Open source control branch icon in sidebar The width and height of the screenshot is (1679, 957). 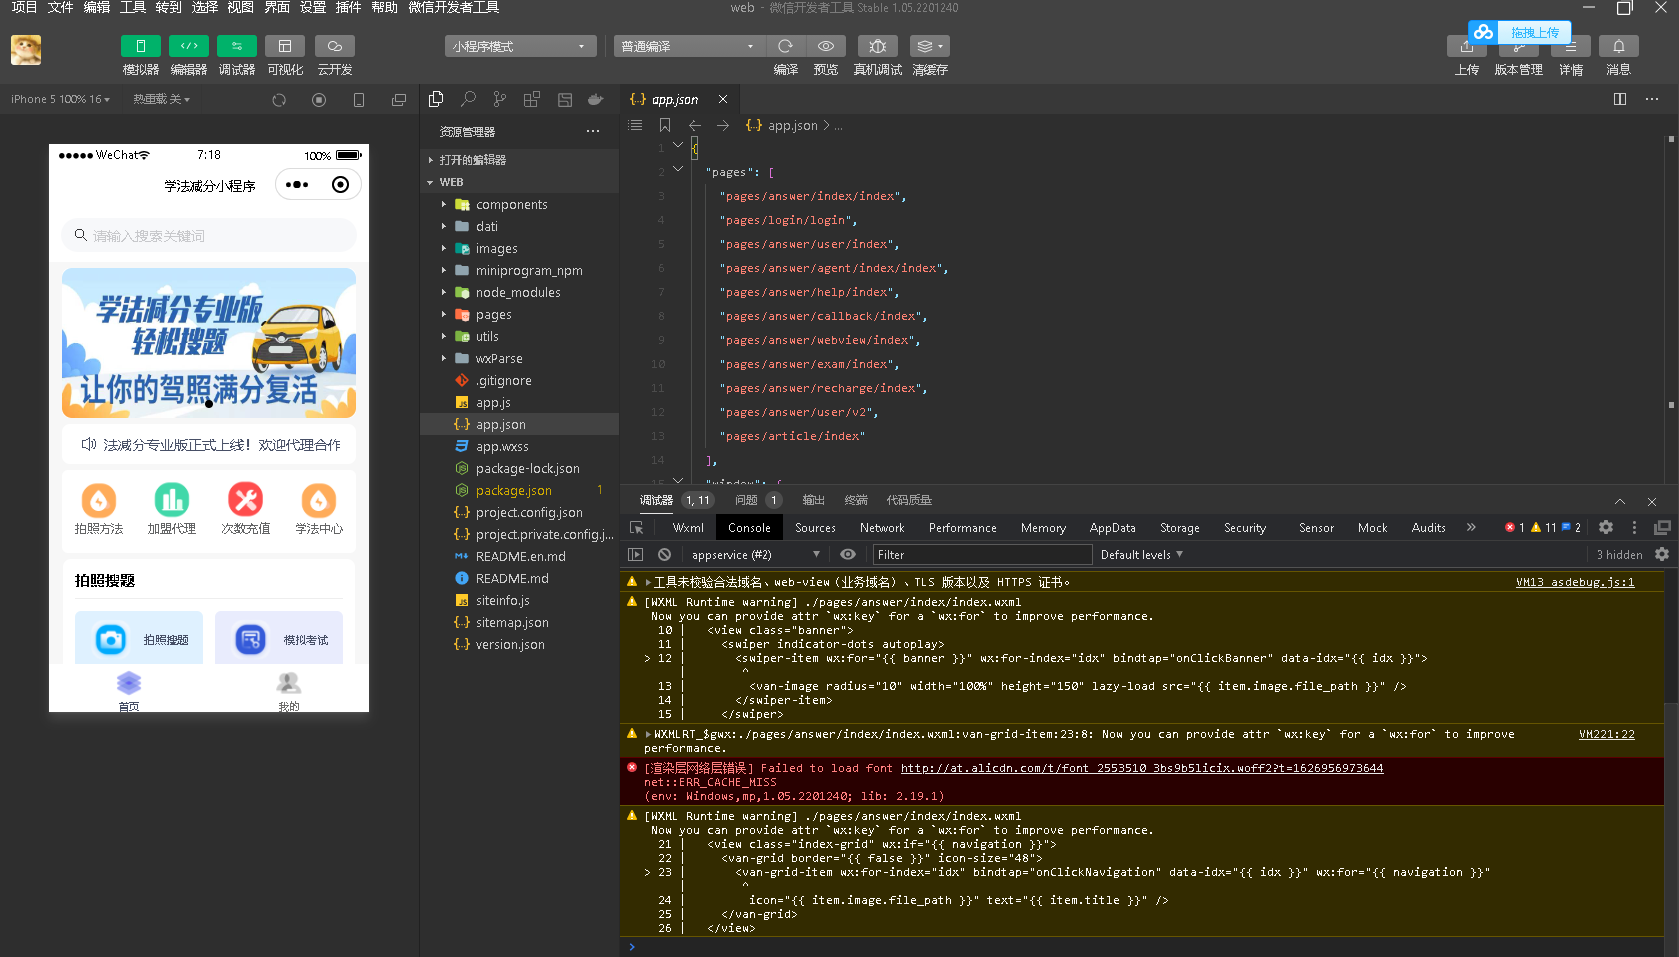click(500, 99)
